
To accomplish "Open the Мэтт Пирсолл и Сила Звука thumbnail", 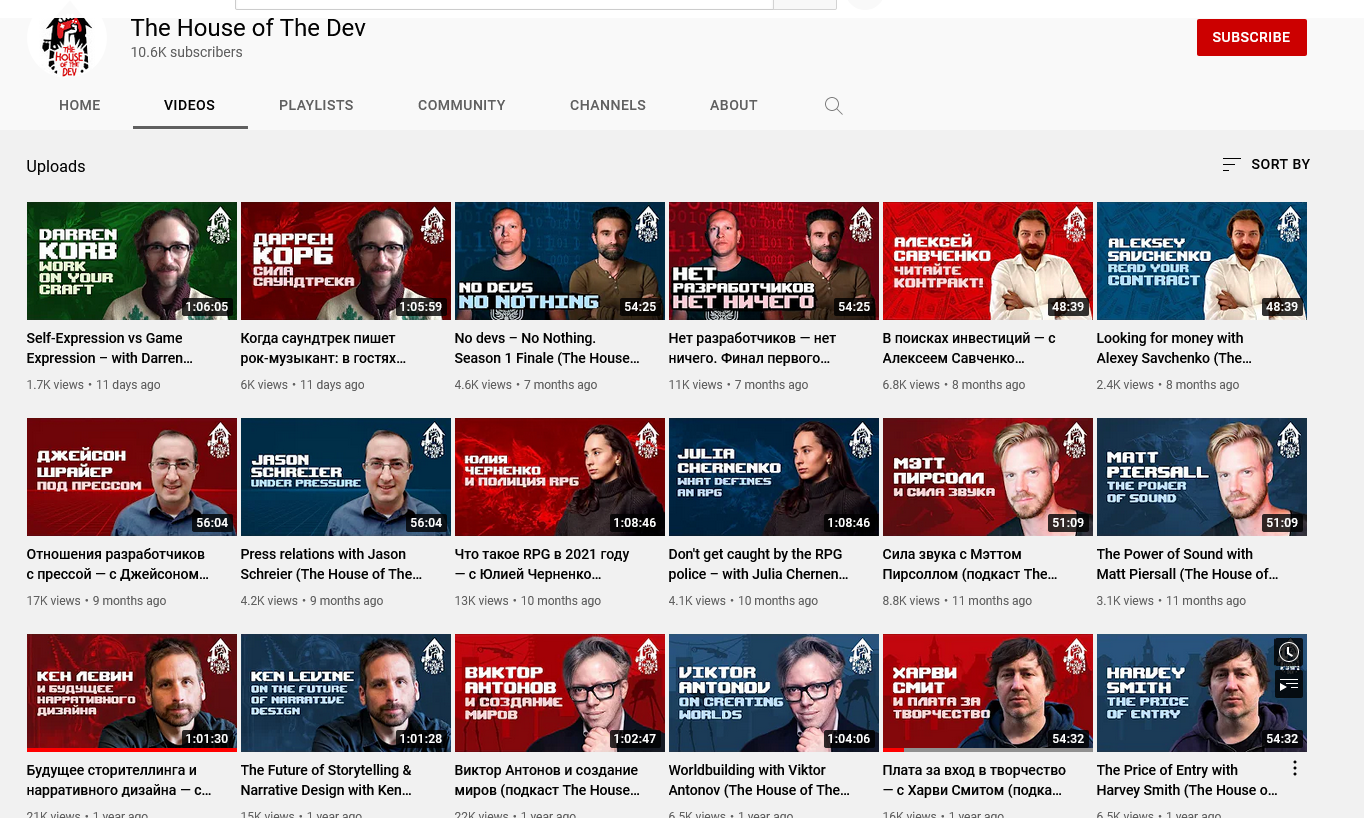I will 988,477.
